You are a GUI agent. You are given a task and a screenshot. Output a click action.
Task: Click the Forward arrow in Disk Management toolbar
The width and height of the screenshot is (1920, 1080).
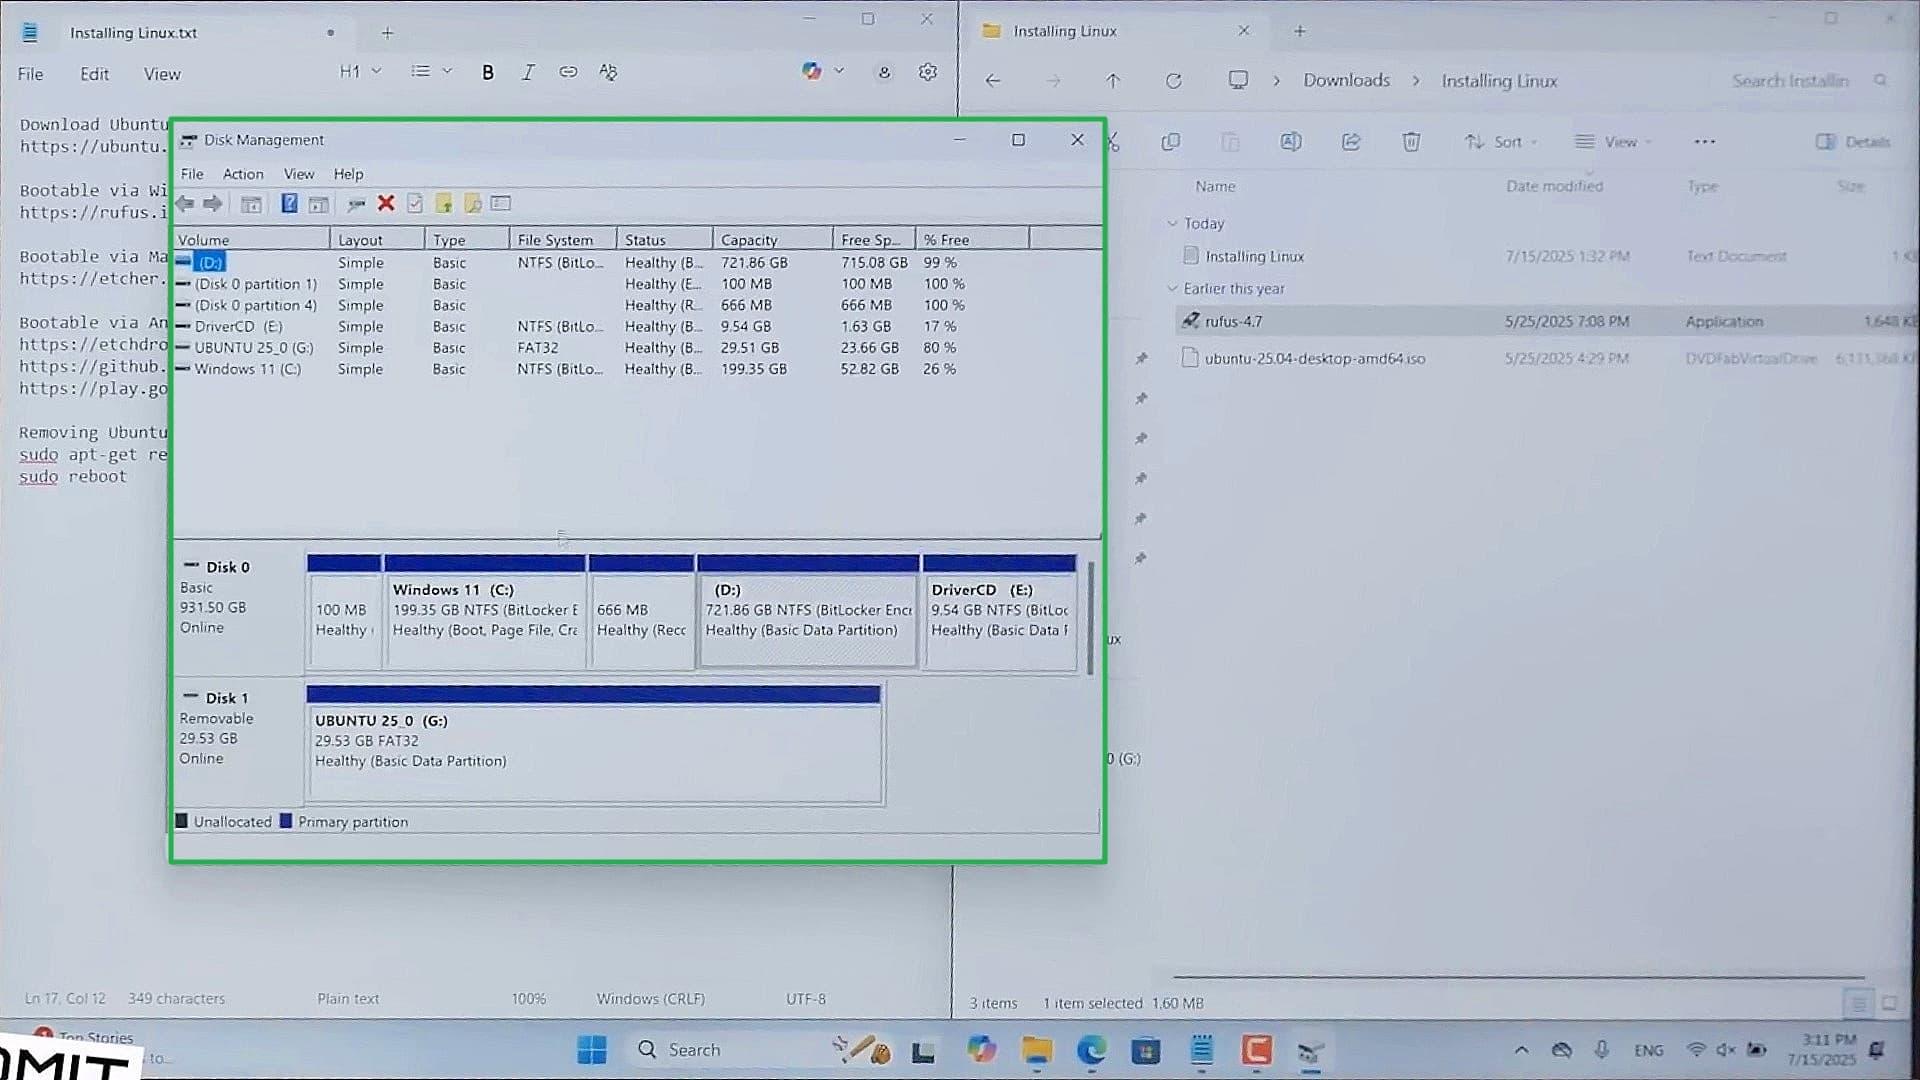[x=213, y=204]
